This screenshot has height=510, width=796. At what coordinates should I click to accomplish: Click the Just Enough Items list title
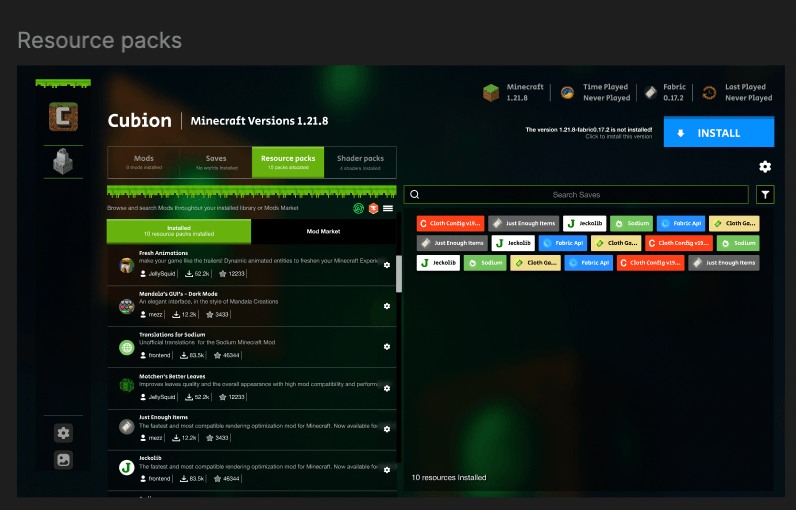click(x=163, y=417)
